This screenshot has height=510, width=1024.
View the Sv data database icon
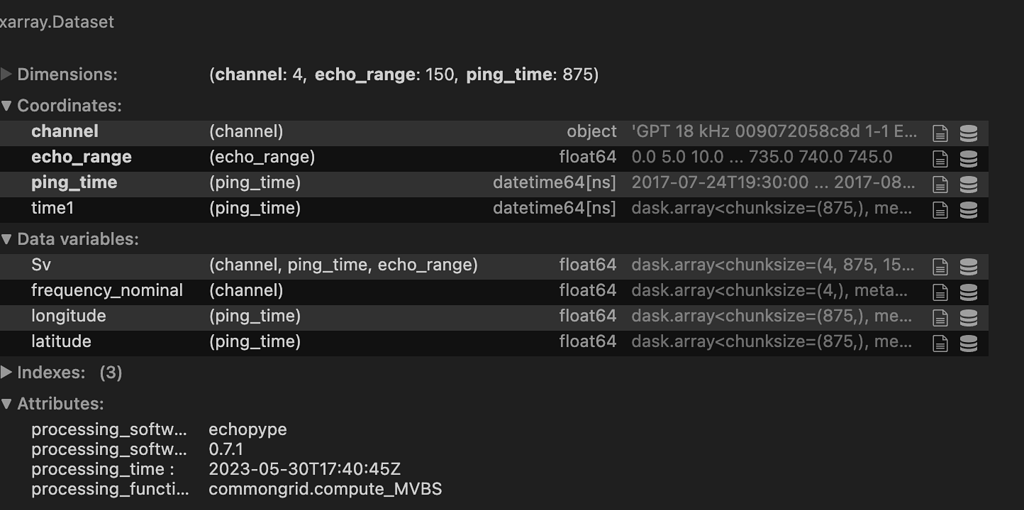(968, 266)
